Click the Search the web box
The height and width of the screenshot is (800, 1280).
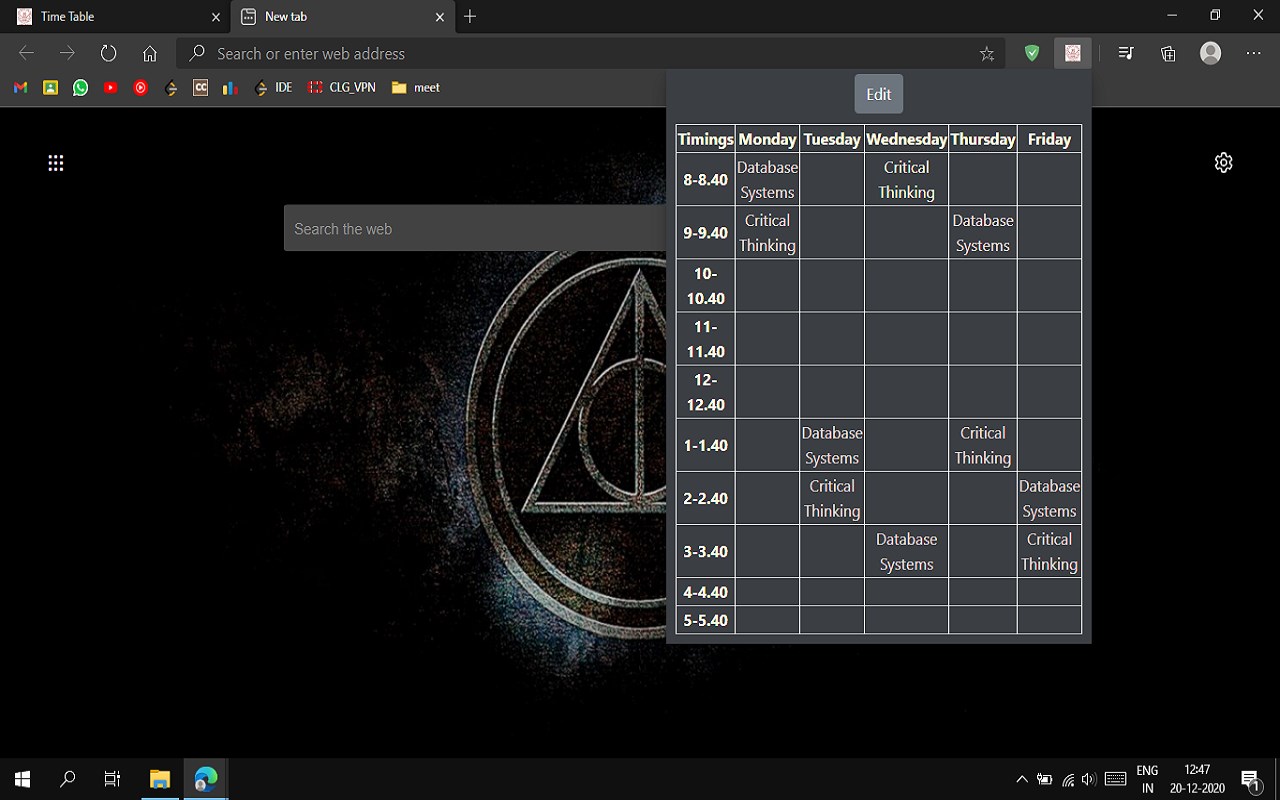(x=476, y=229)
